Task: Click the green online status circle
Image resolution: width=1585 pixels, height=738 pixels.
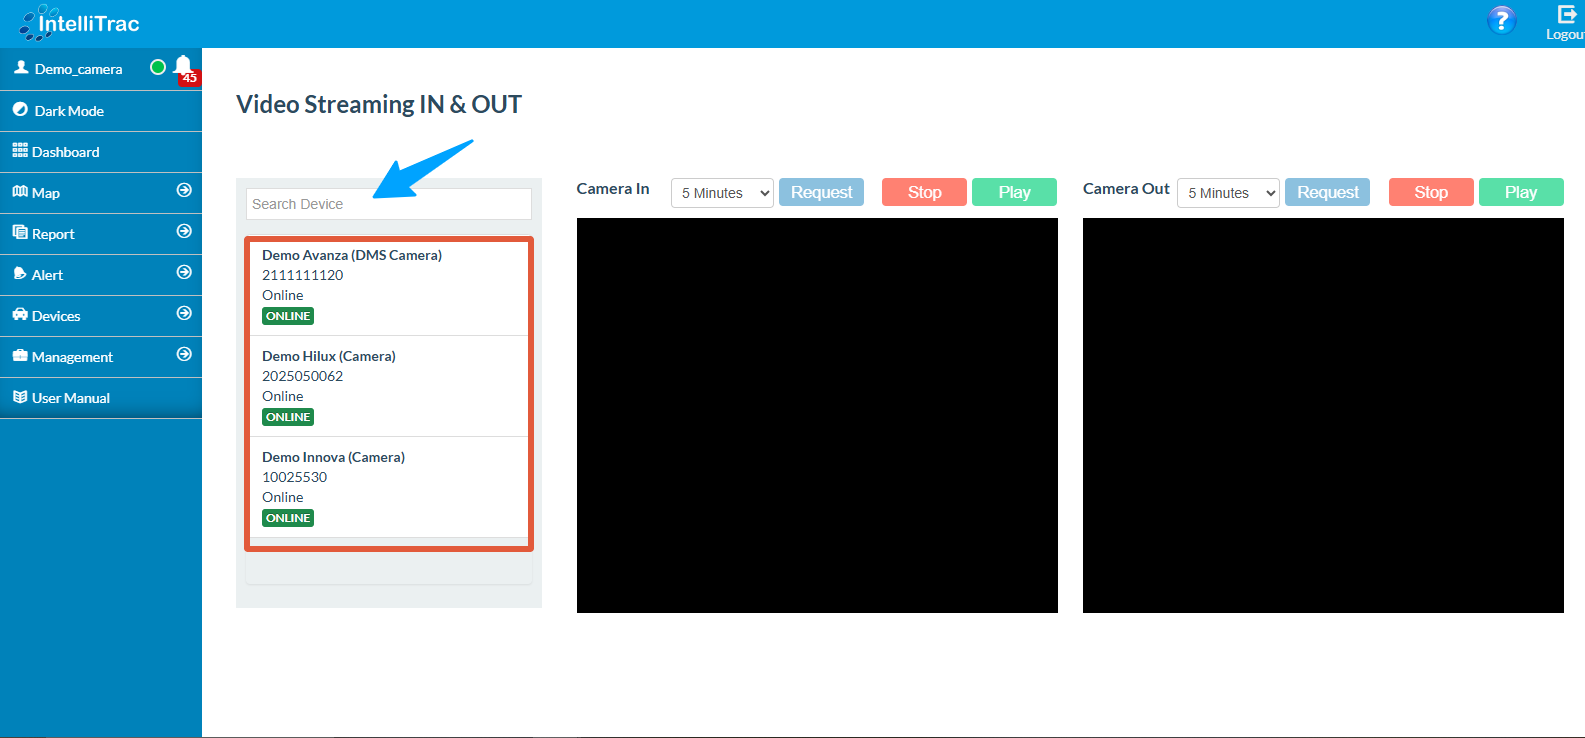Action: (x=158, y=67)
